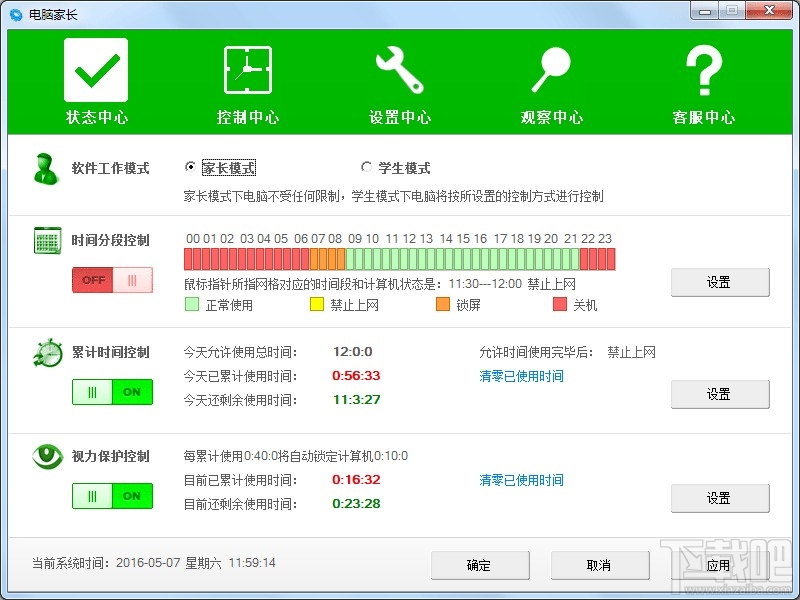
Task: Switch to 设置中心 tab label
Action: click(400, 117)
